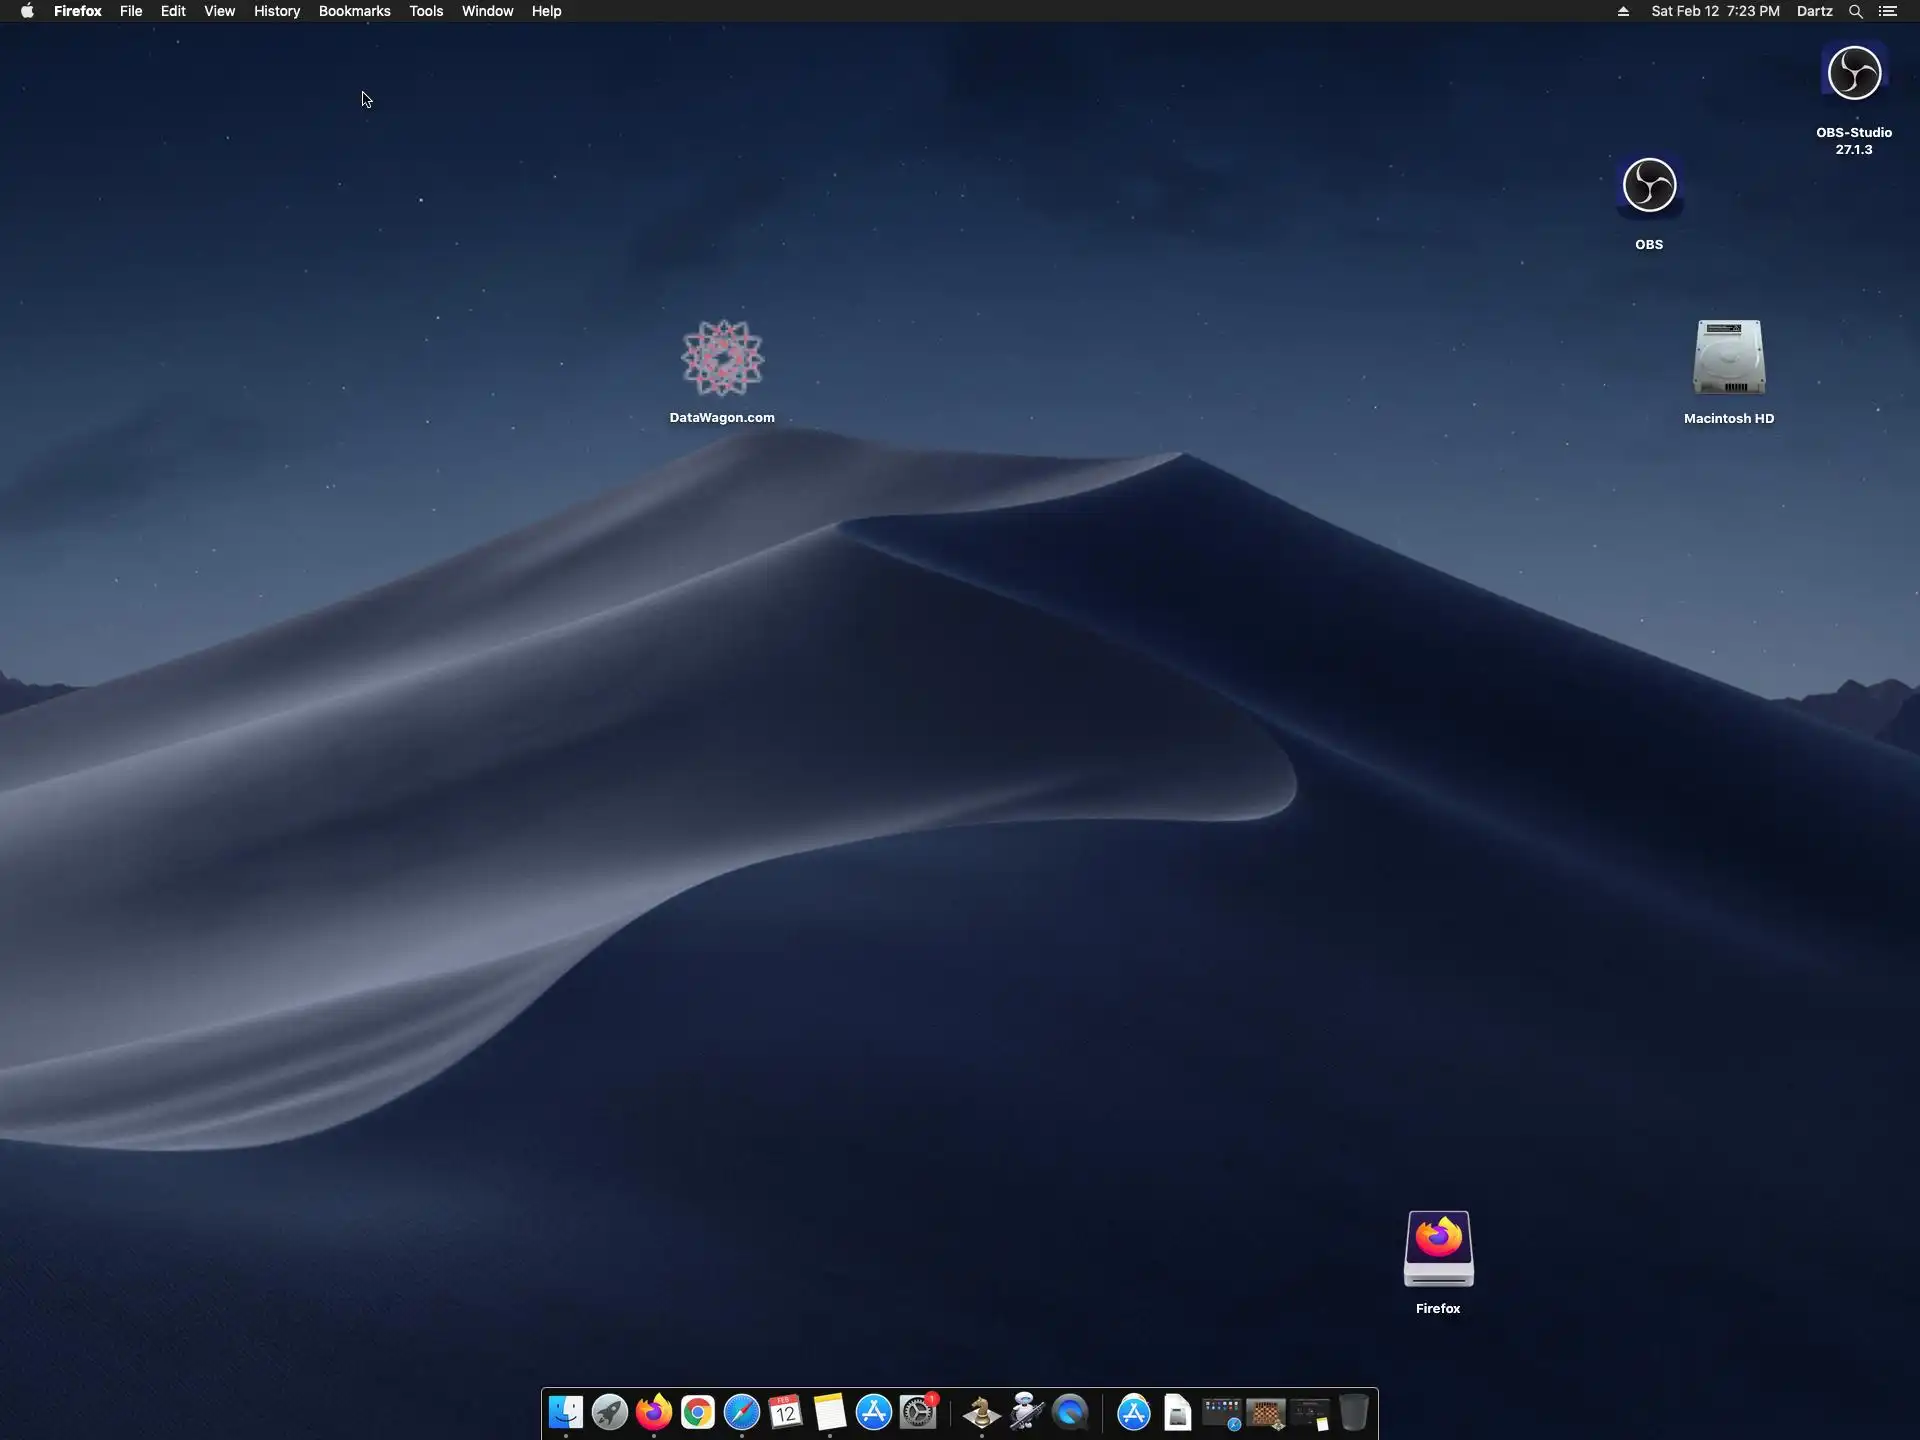Open System Preferences gear in Dock
The height and width of the screenshot is (1440, 1920).
[x=918, y=1412]
